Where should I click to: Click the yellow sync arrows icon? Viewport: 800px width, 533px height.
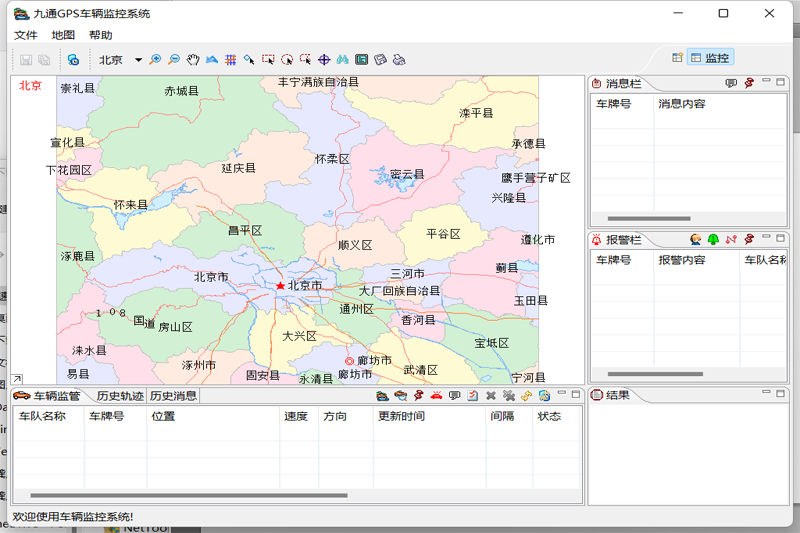pos(527,395)
